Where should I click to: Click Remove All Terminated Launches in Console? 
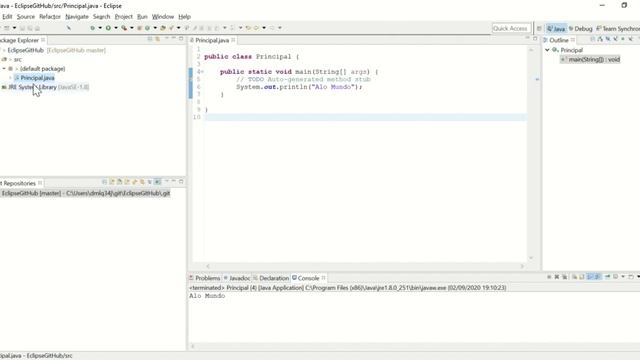click(x=564, y=277)
